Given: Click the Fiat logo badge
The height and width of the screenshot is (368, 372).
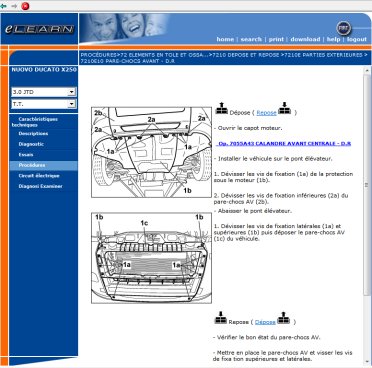Looking at the screenshot, I should pos(343,28).
